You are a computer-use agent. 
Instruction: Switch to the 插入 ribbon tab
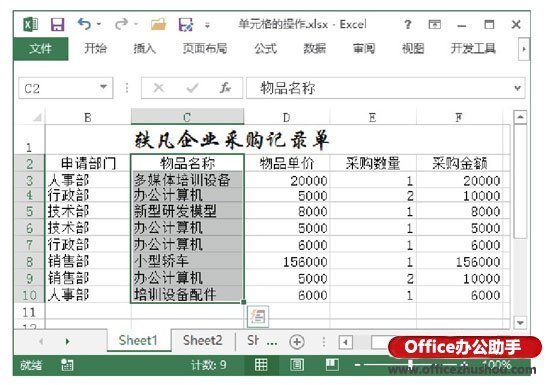[145, 48]
